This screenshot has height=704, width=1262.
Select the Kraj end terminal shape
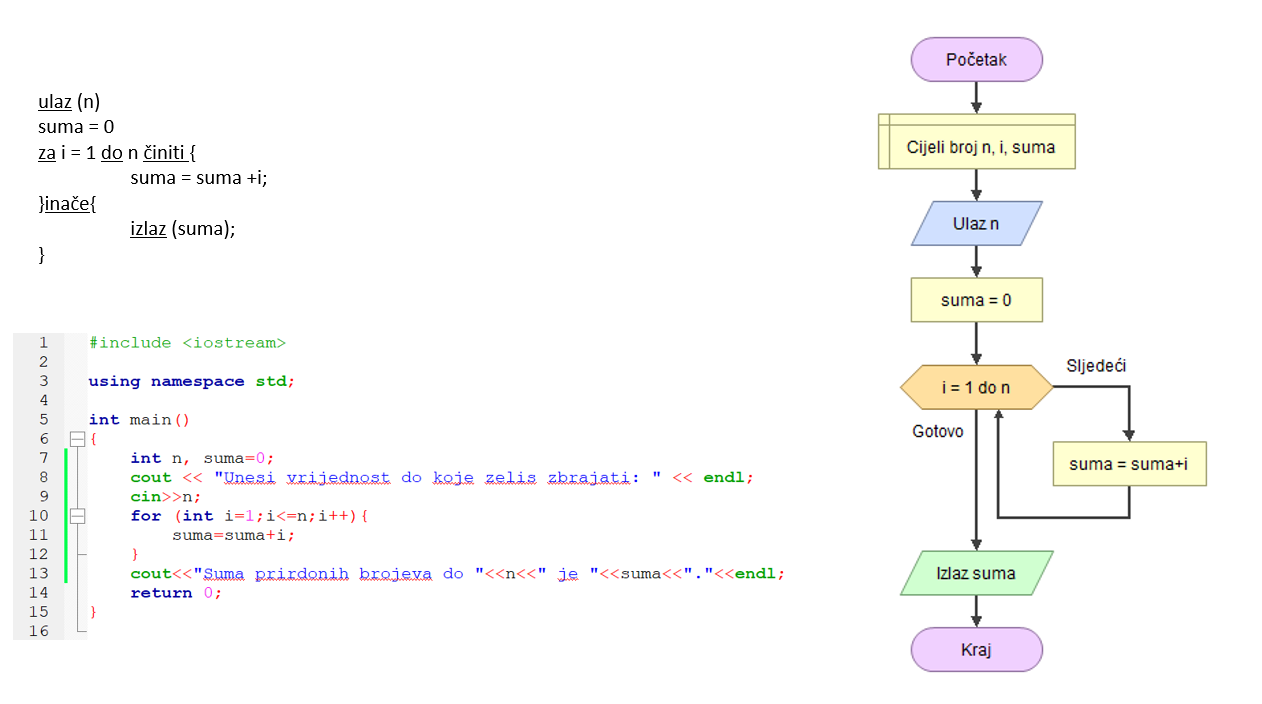point(976,650)
